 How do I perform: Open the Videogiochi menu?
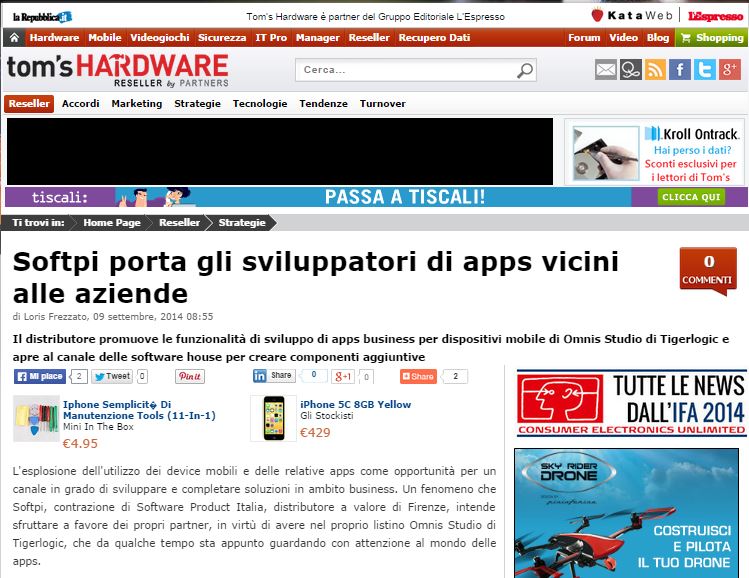(x=160, y=38)
